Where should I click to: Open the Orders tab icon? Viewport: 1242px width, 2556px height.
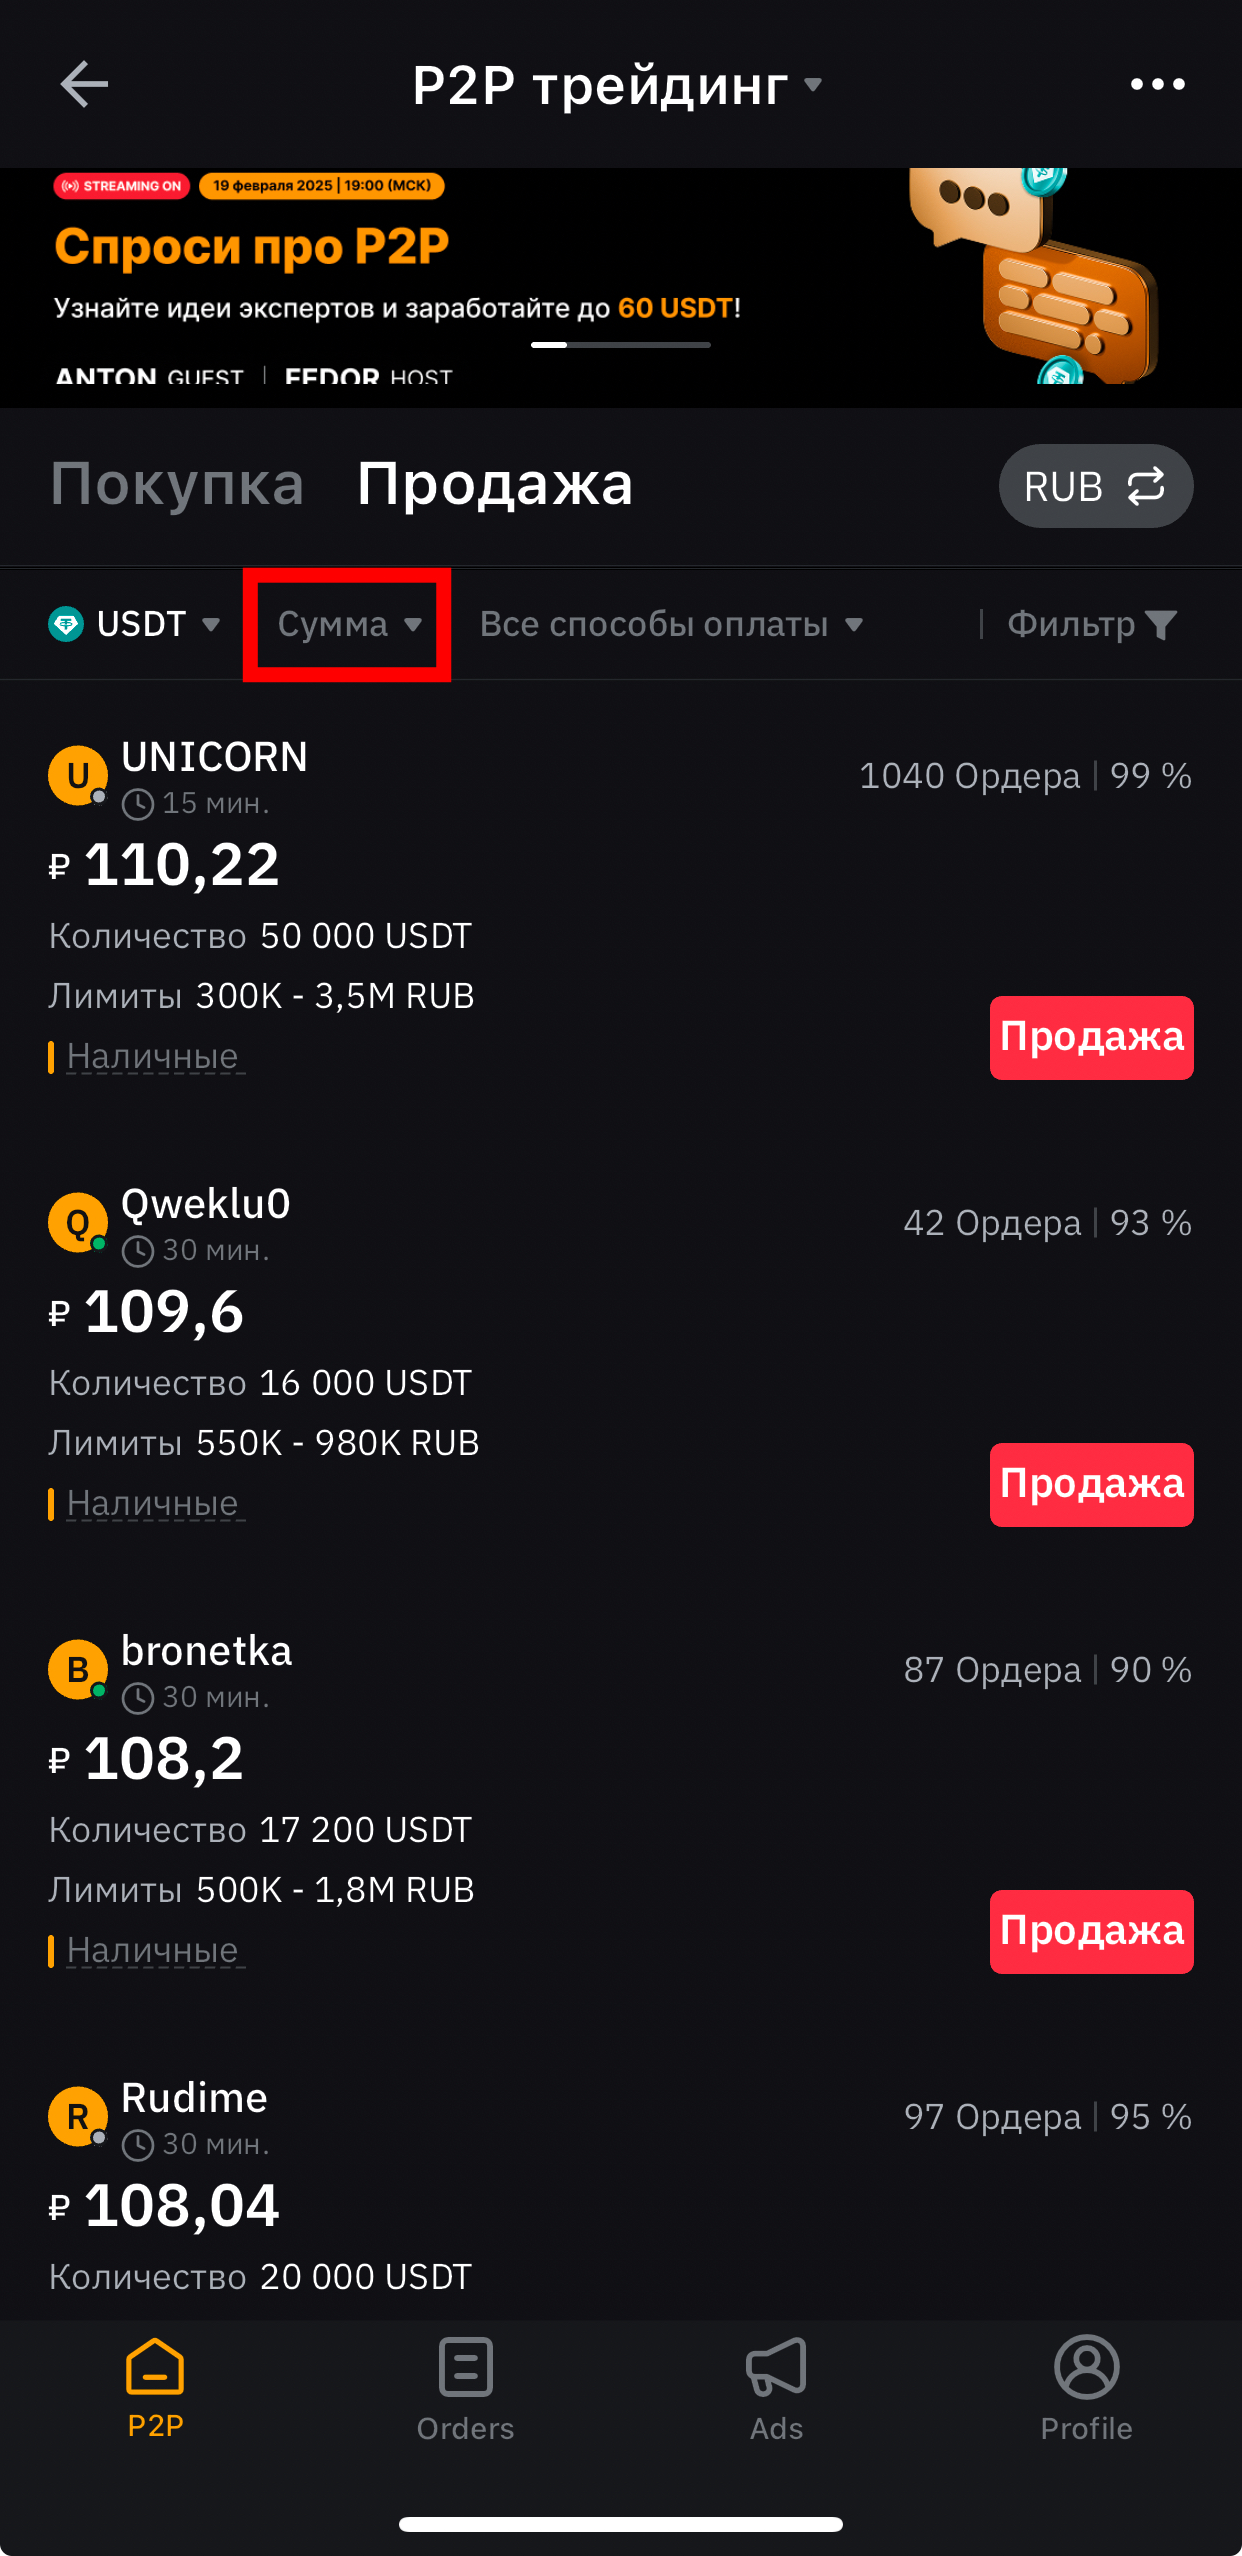(x=466, y=2367)
